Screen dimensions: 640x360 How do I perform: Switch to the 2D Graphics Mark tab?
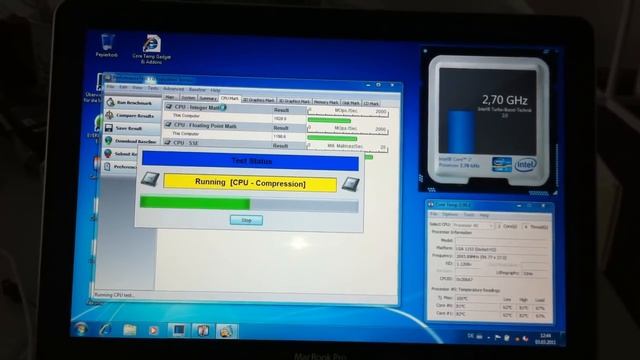(x=259, y=100)
